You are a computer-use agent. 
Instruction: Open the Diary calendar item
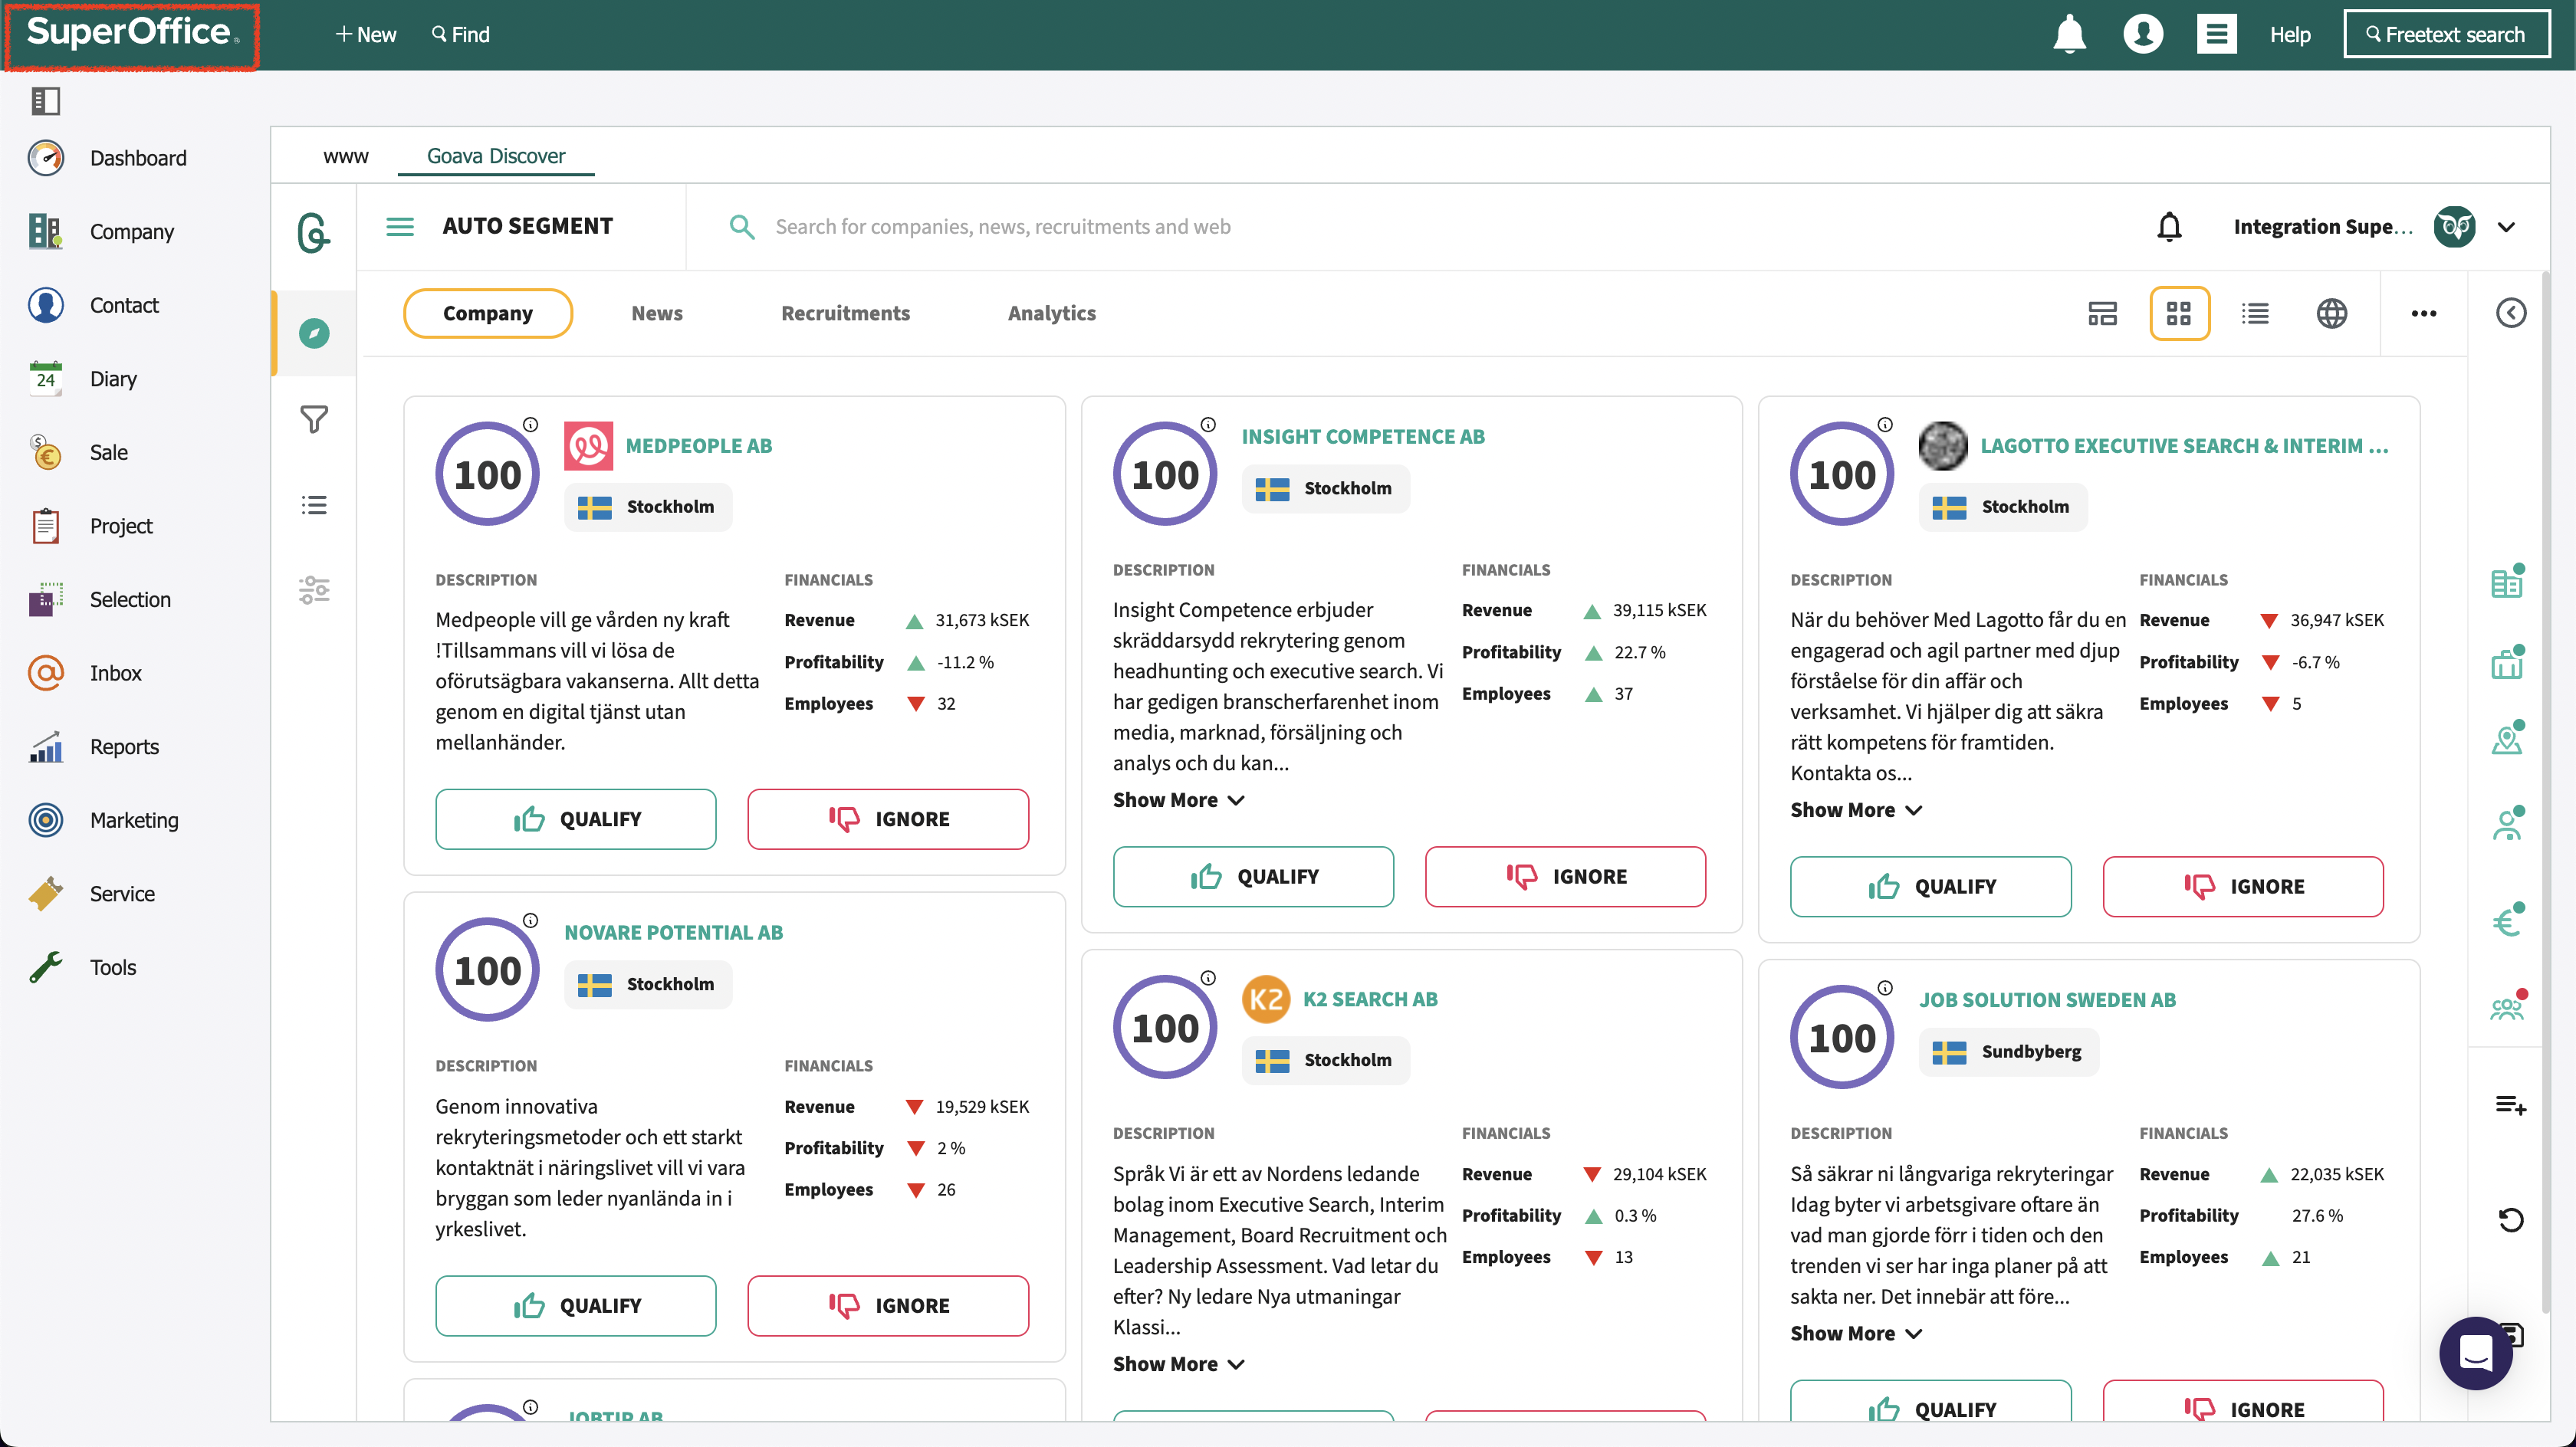(x=83, y=378)
